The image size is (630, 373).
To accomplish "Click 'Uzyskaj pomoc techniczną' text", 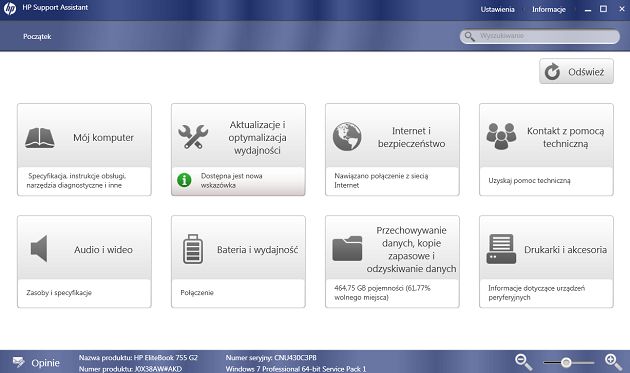I will 529,180.
